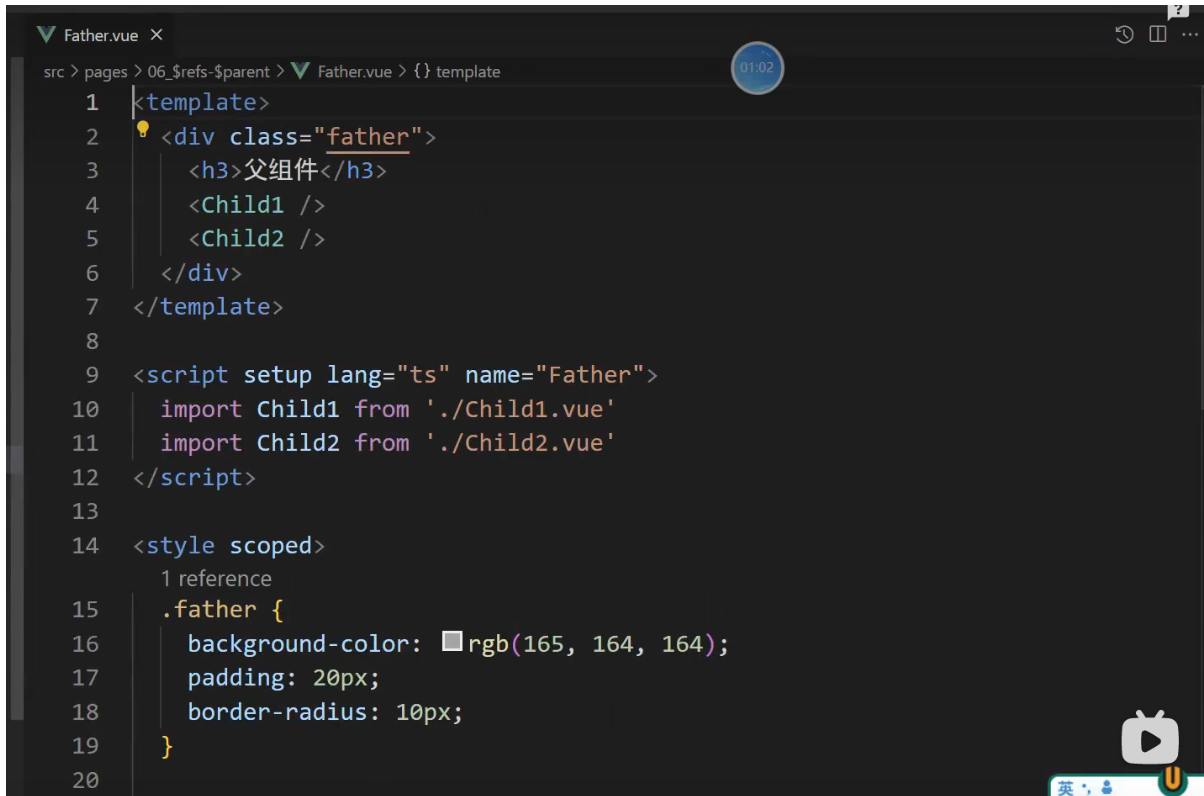Click the './Child1.vue' import path

tap(520, 409)
